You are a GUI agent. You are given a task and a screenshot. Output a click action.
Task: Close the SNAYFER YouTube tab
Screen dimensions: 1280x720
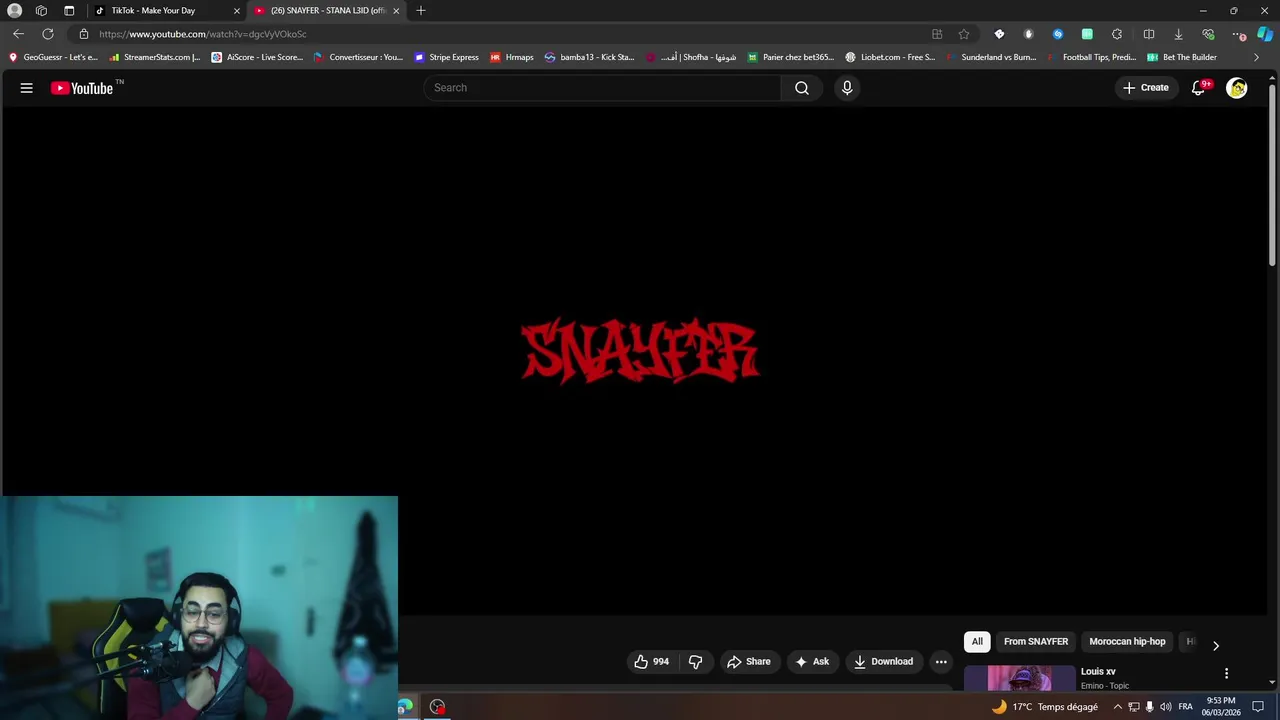pos(396,11)
